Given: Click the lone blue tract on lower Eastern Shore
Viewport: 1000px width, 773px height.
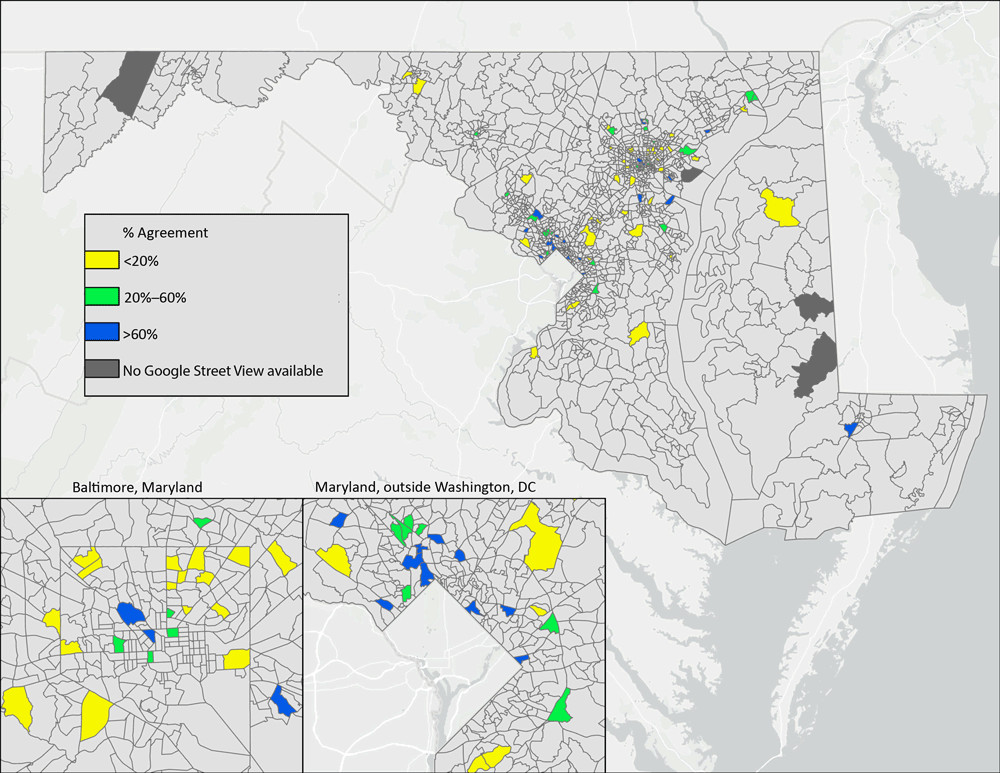Looking at the screenshot, I should pos(851,429).
